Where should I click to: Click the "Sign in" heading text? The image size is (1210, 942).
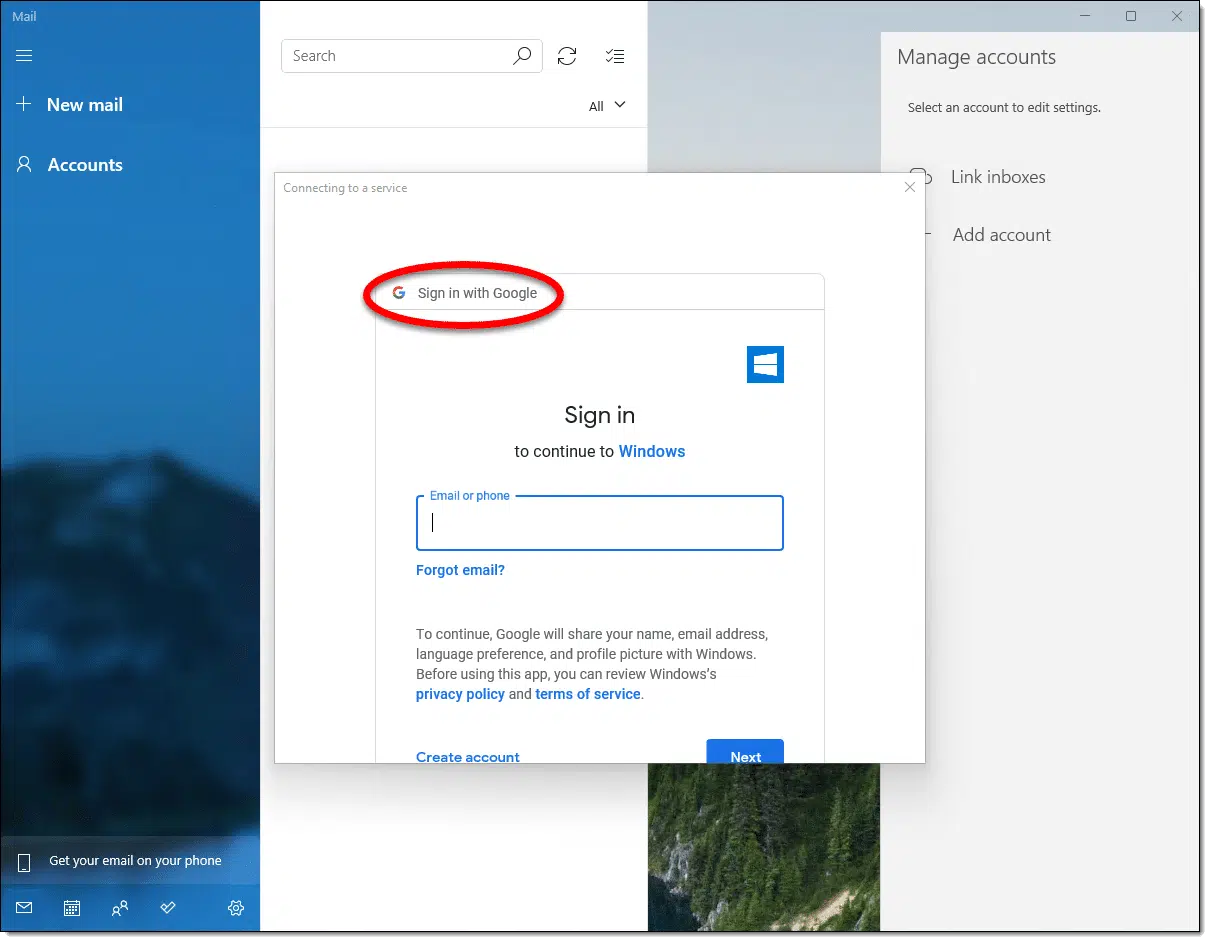pyautogui.click(x=599, y=415)
